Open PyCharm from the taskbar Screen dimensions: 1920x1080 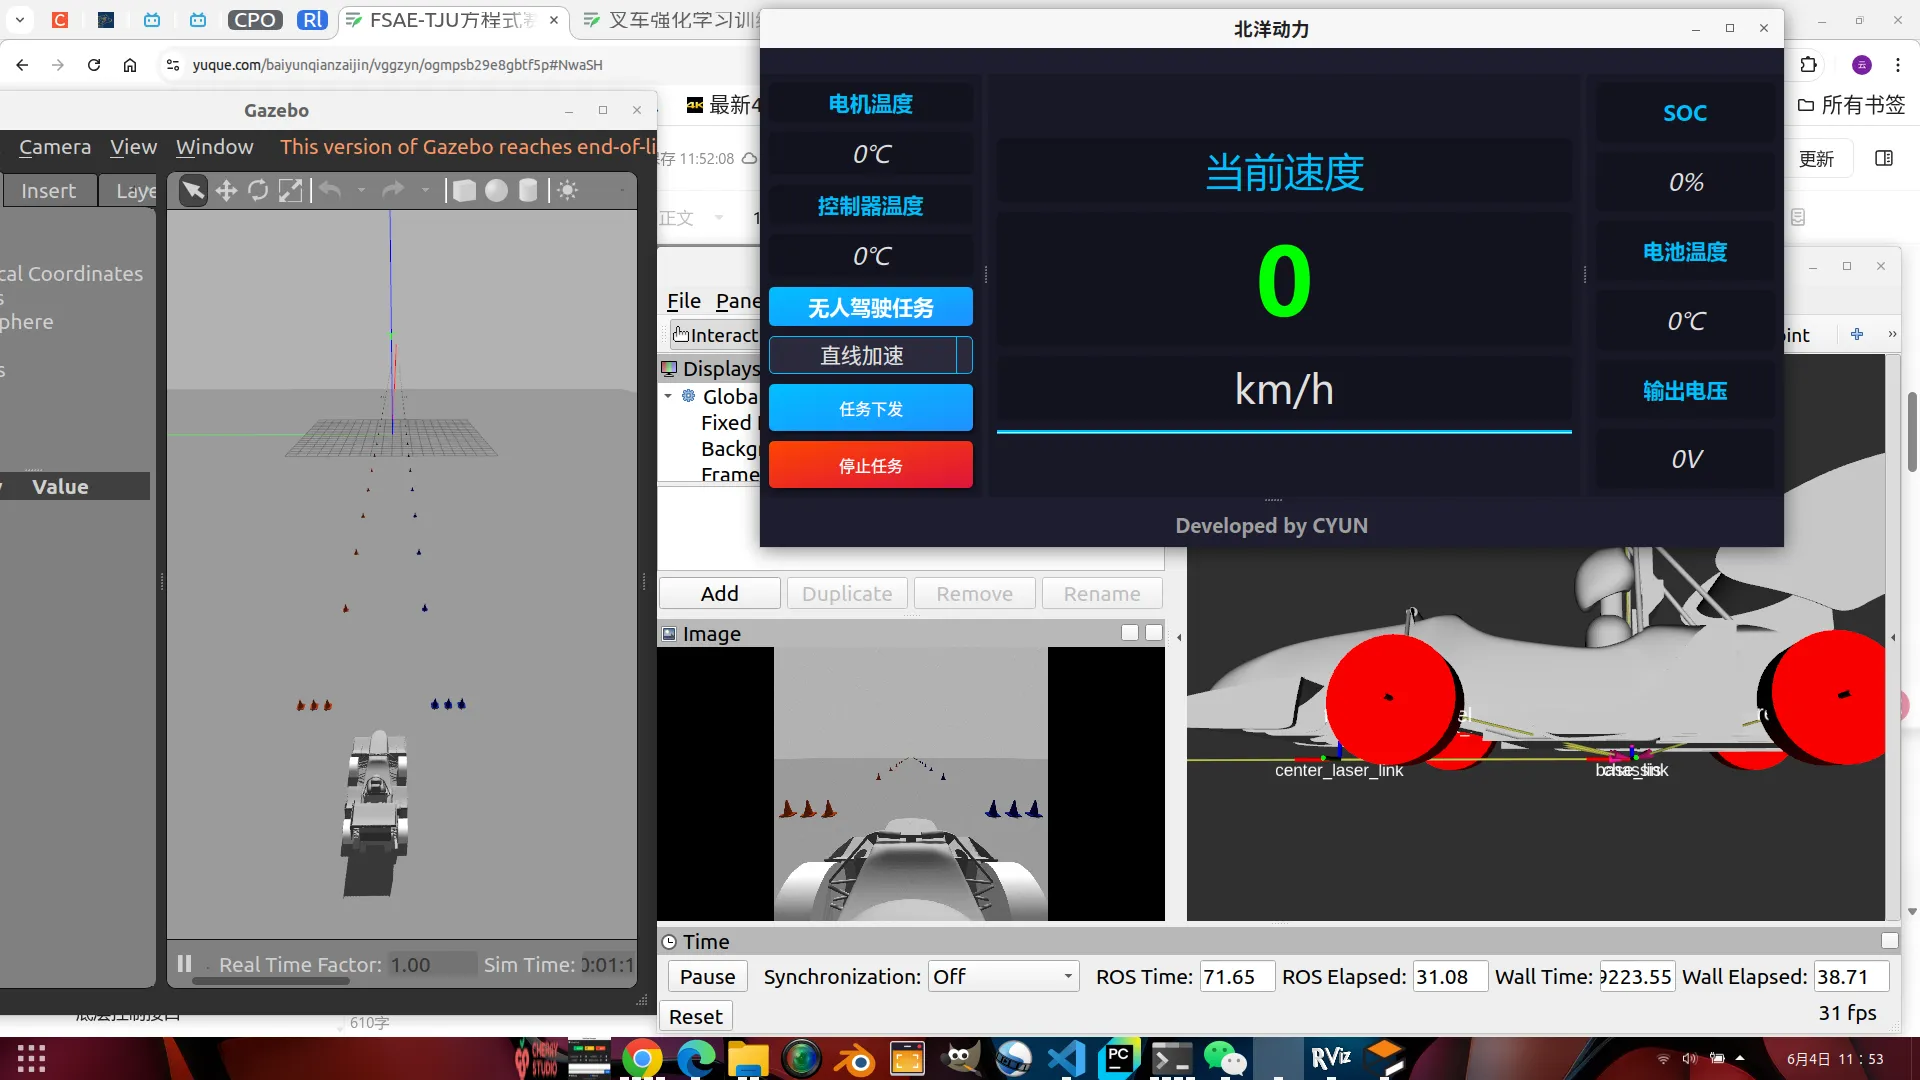(1119, 1059)
